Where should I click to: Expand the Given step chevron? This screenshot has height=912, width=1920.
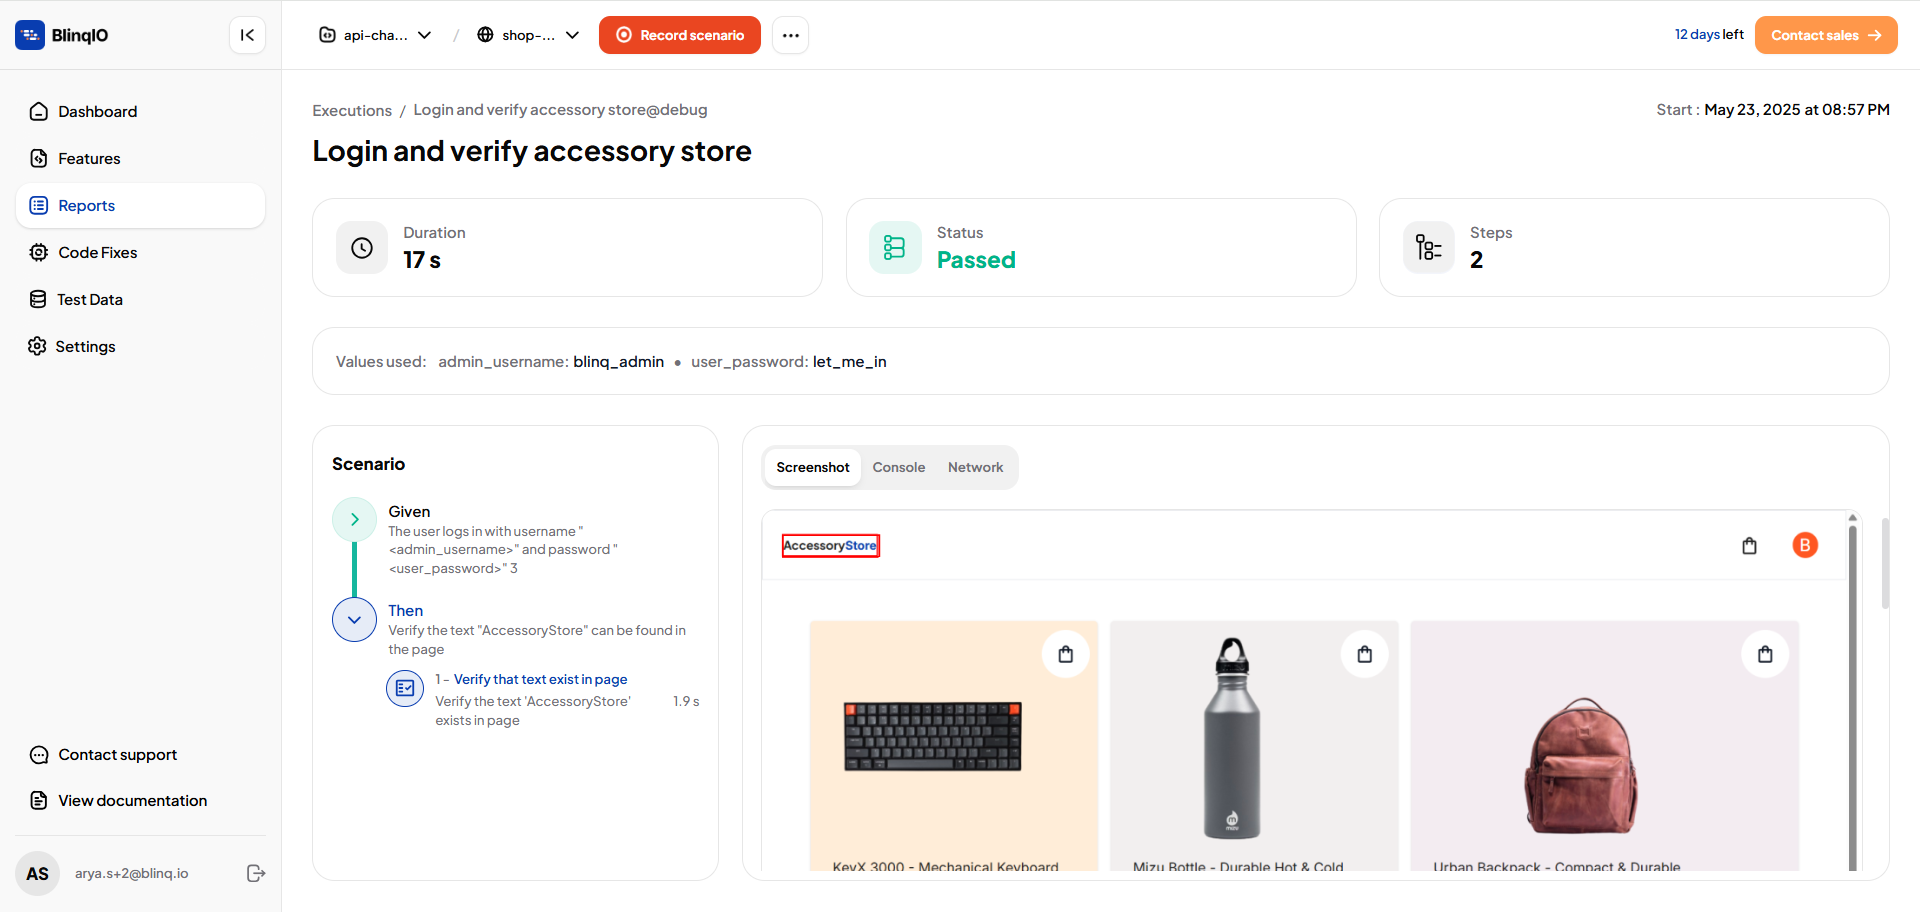[354, 519]
